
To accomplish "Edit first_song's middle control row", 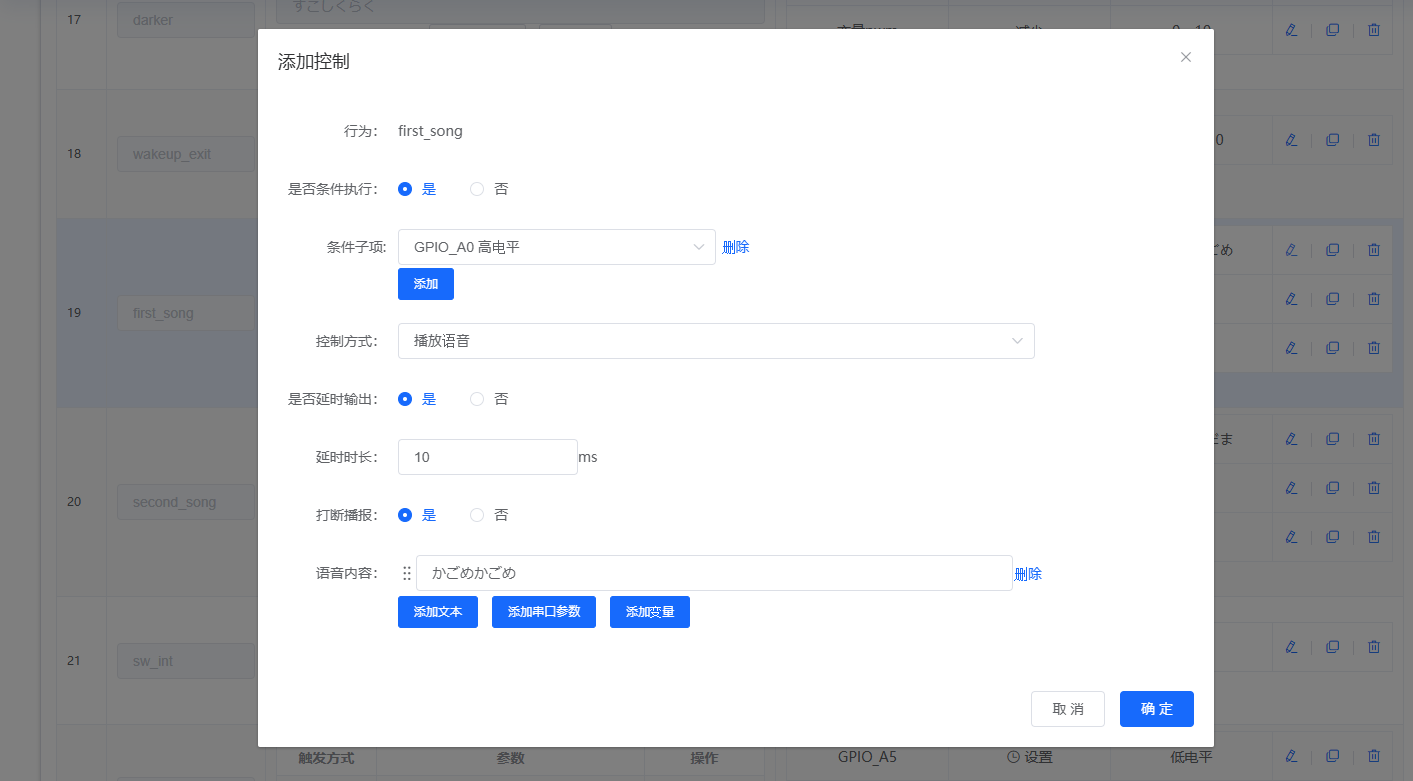I will 1291,298.
